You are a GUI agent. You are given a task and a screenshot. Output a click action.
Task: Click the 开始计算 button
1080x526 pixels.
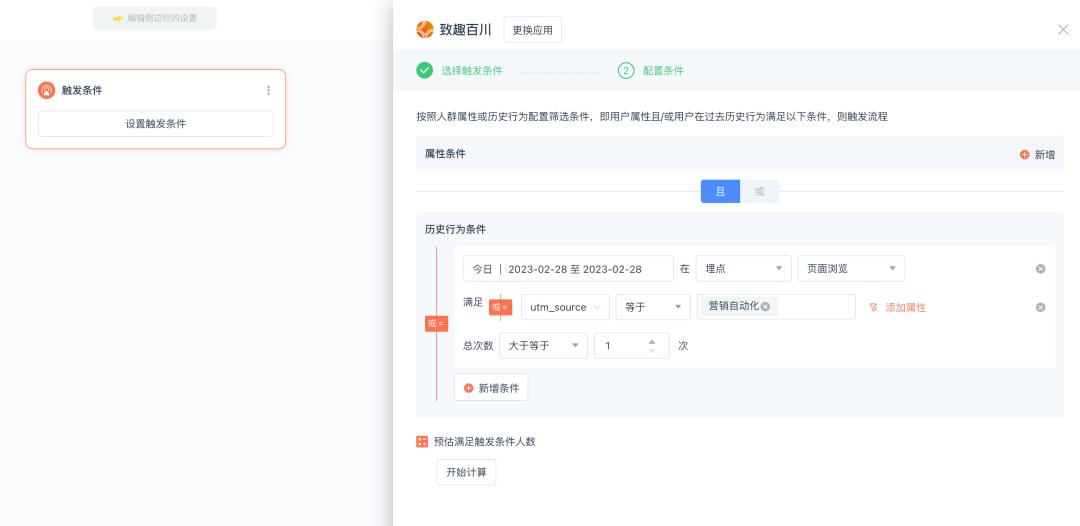click(466, 472)
